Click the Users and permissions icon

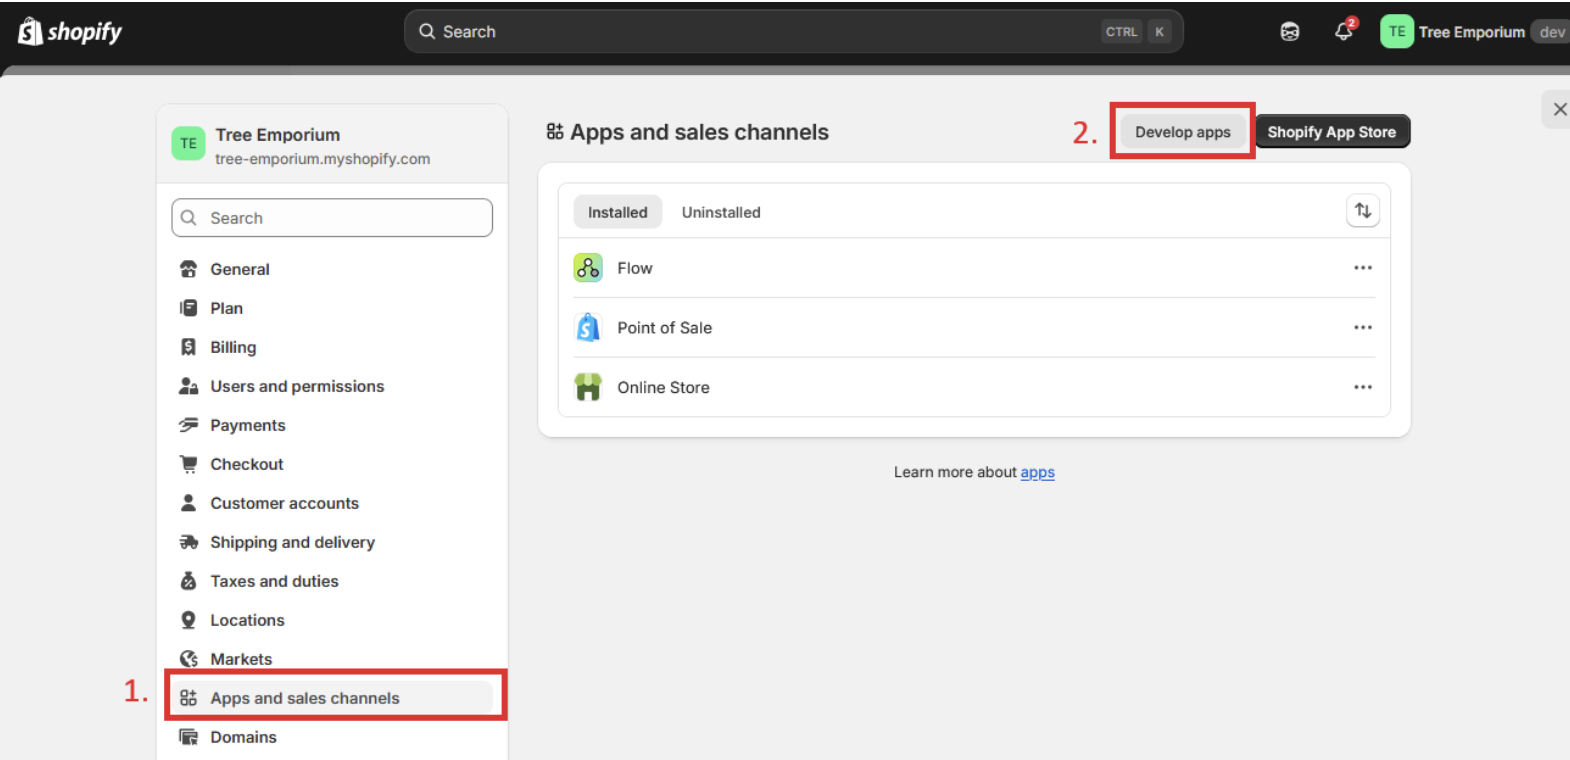188,386
